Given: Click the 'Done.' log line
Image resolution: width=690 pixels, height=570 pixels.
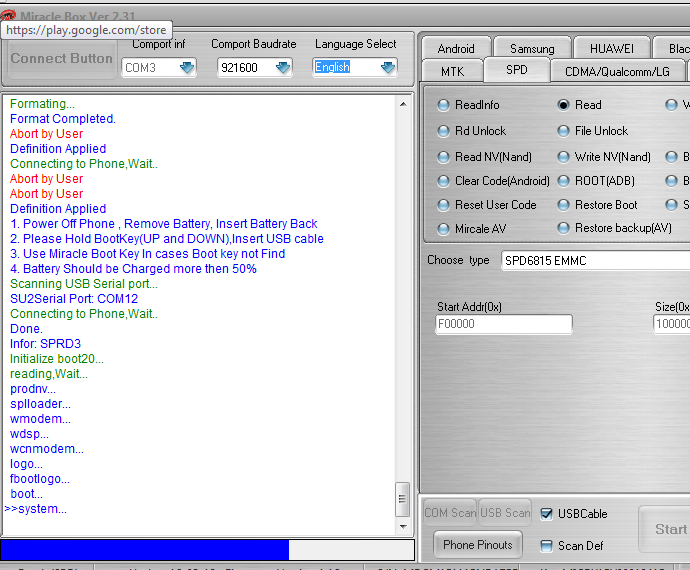Looking at the screenshot, I should pyautogui.click(x=26, y=329).
